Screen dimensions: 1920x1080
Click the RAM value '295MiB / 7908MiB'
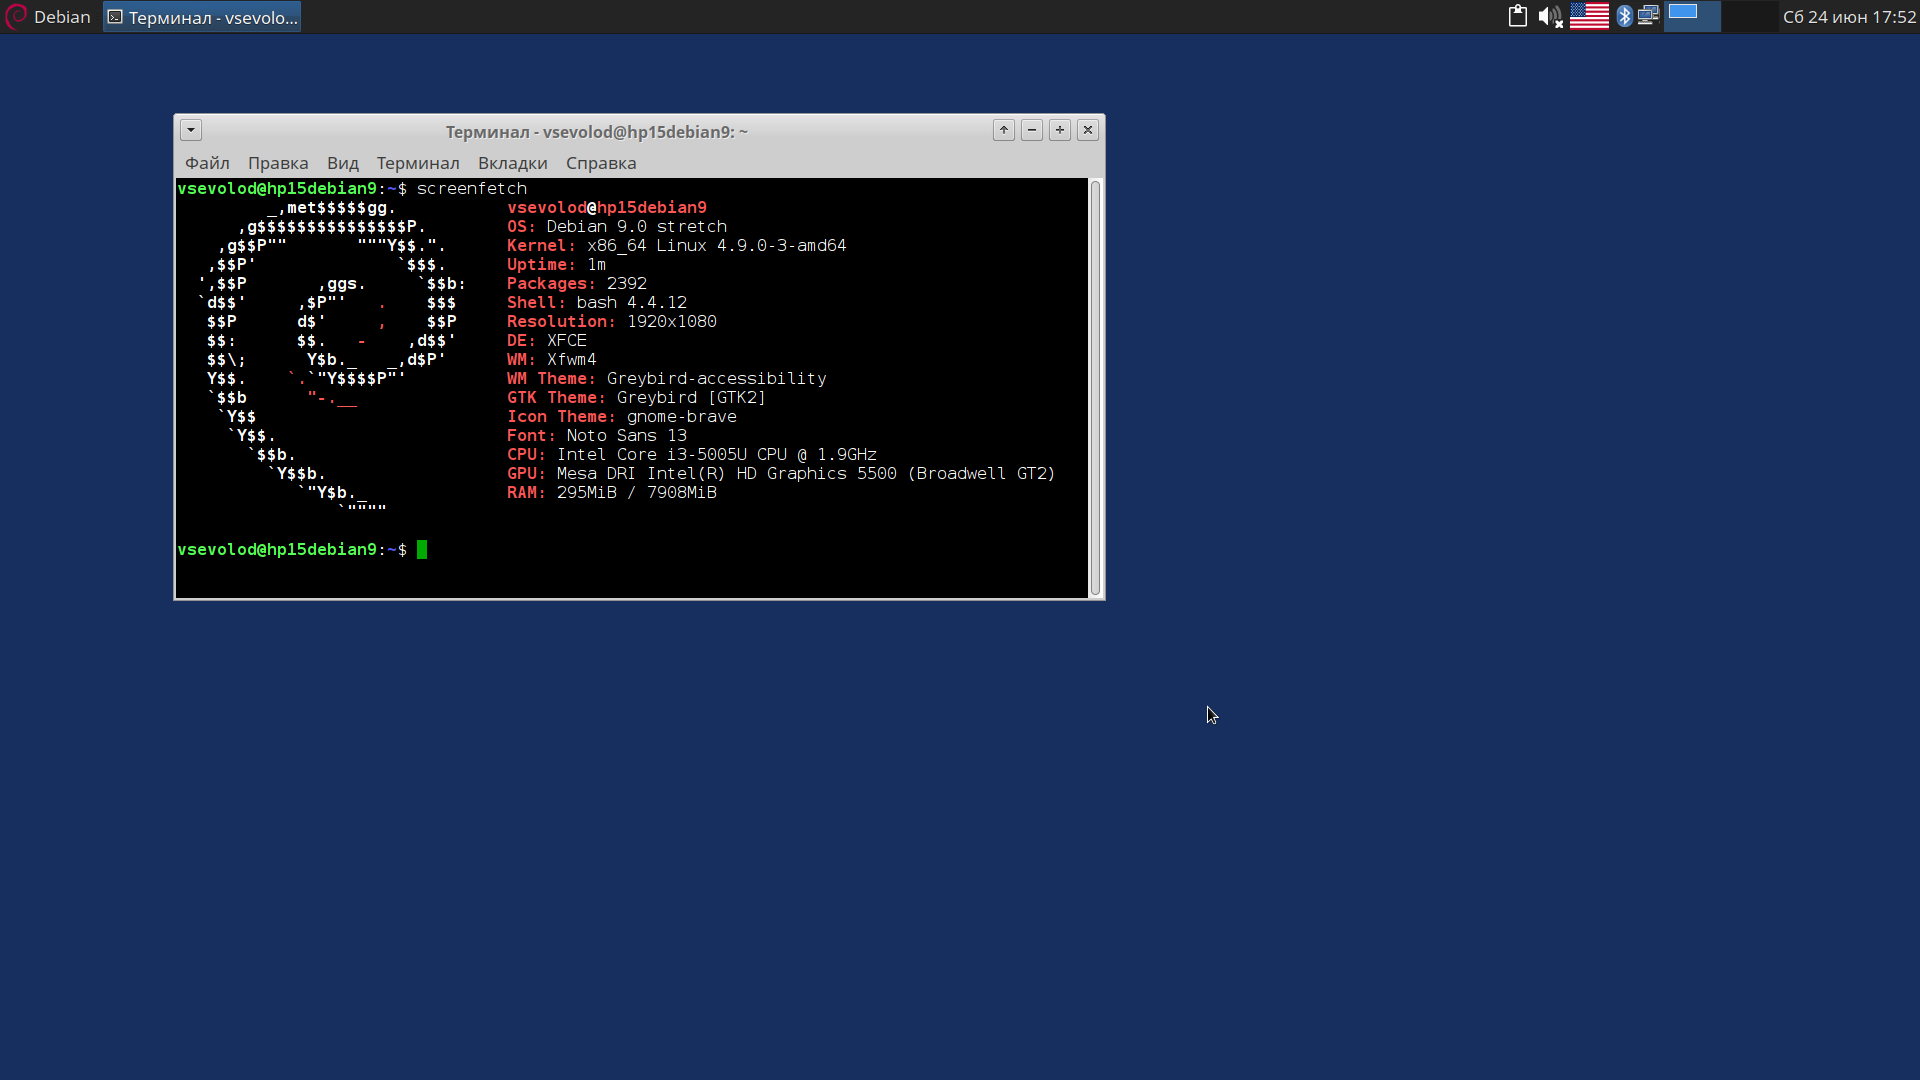pyautogui.click(x=637, y=493)
